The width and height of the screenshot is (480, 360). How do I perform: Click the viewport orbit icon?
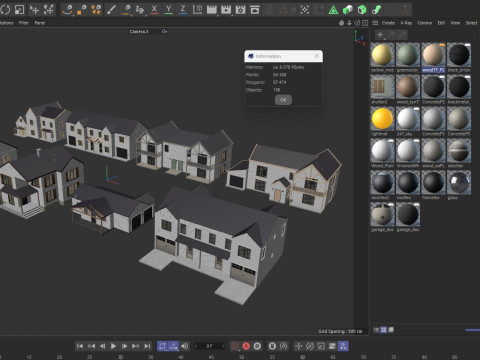point(357,23)
